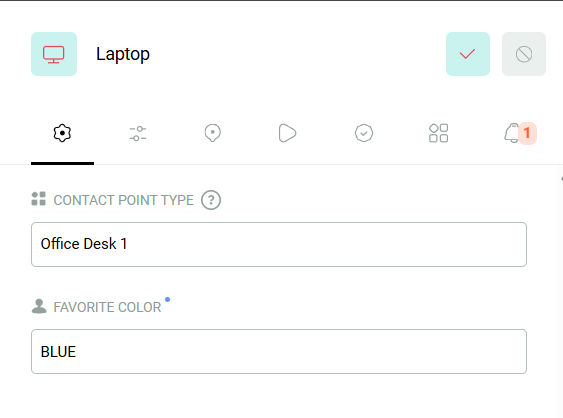Image resolution: width=563 pixels, height=418 pixels.
Task: Click the Laptop title text
Action: pyautogui.click(x=123, y=54)
